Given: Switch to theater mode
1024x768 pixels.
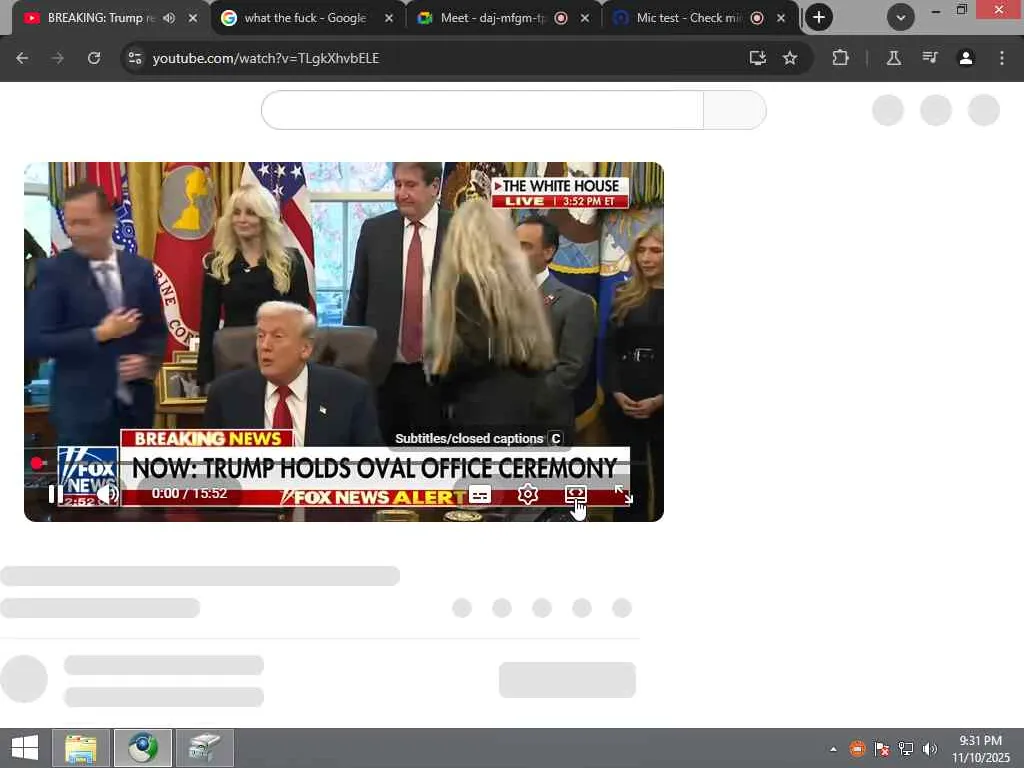Looking at the screenshot, I should tap(575, 494).
